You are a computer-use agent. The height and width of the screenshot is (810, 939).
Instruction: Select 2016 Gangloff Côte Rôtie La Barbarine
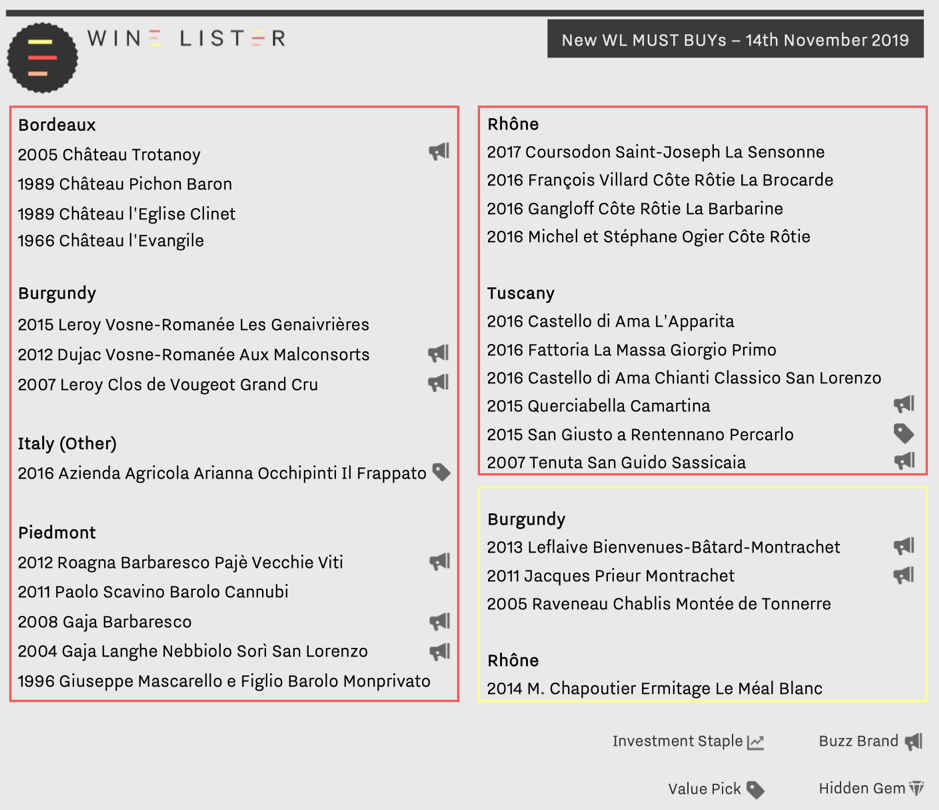[635, 208]
